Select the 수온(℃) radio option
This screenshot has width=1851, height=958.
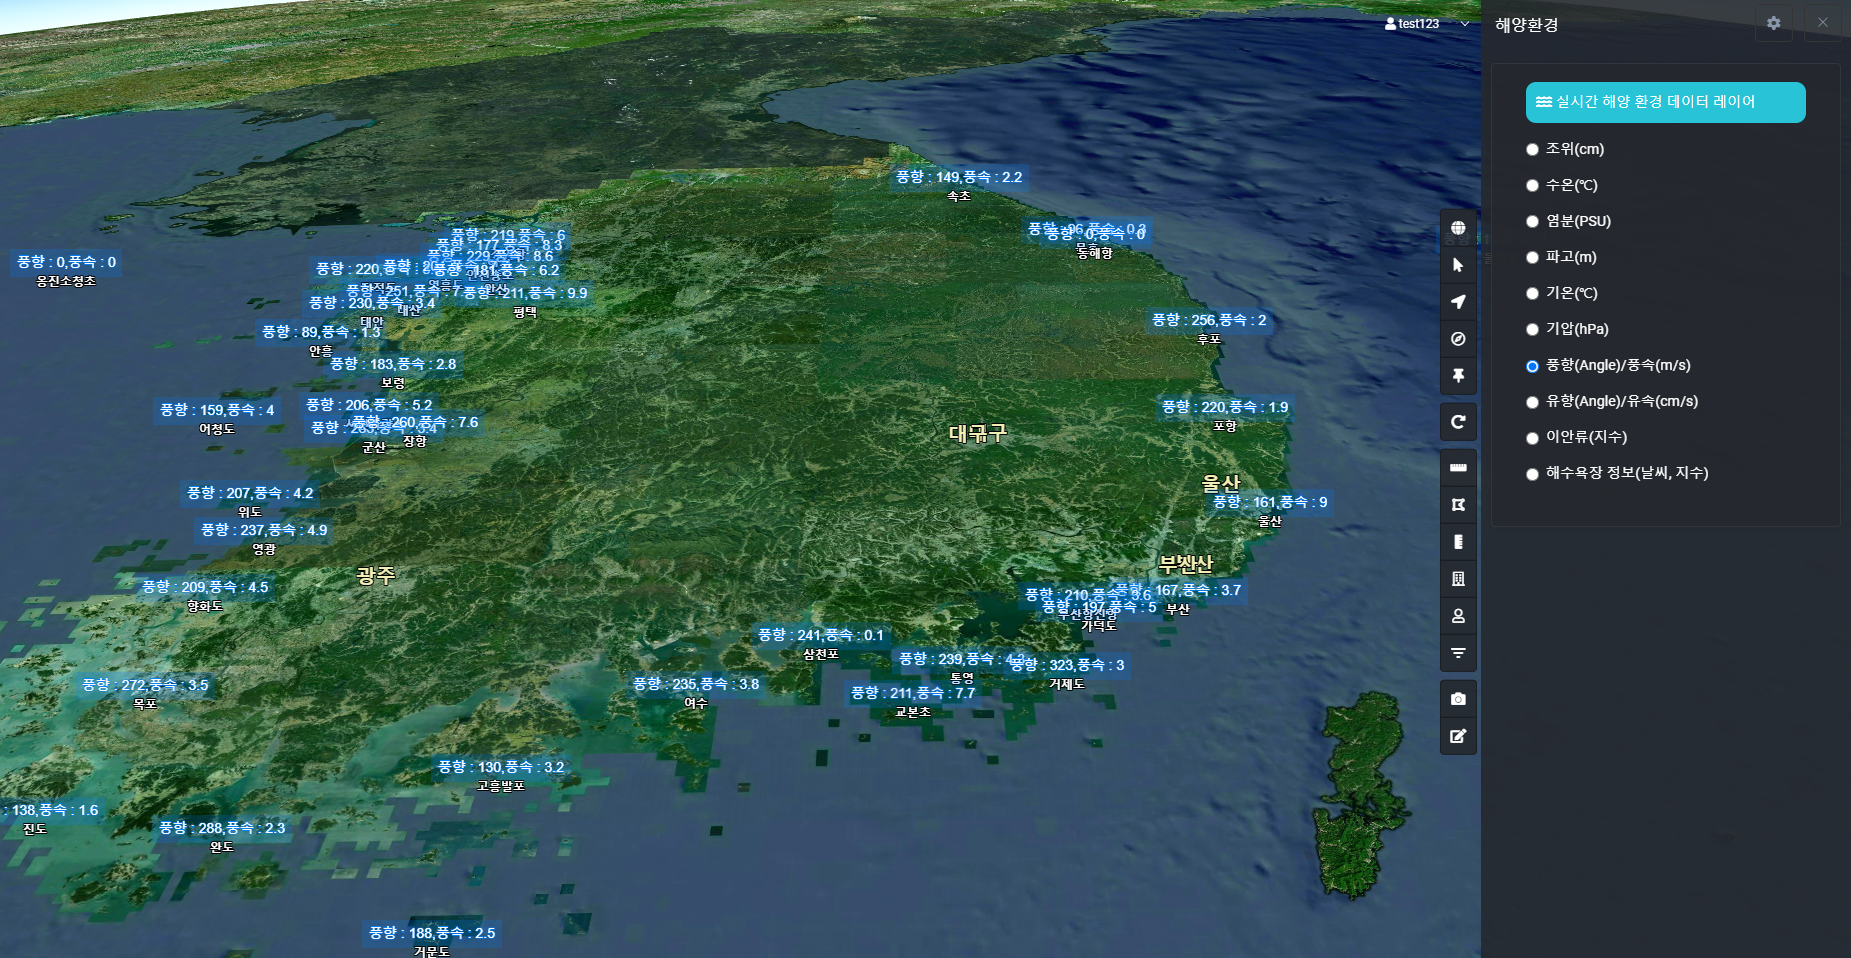1532,185
